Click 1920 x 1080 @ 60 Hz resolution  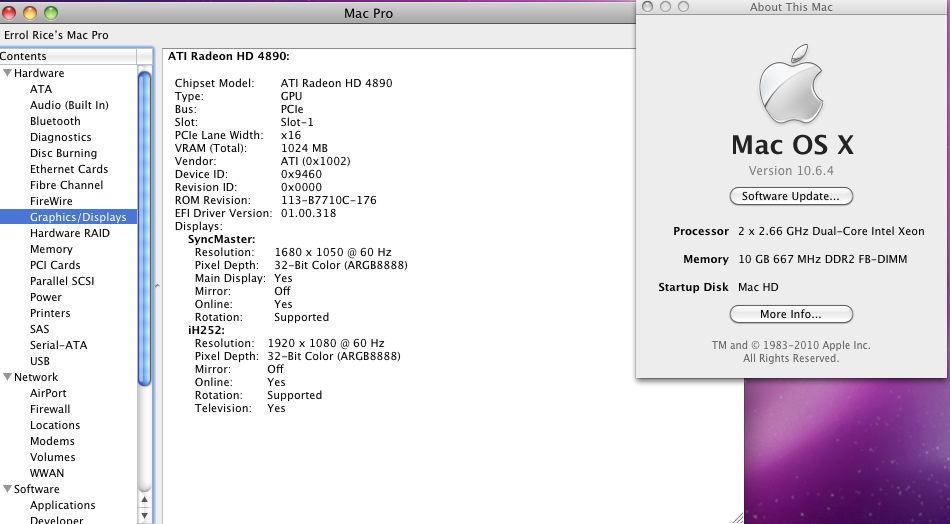click(325, 343)
